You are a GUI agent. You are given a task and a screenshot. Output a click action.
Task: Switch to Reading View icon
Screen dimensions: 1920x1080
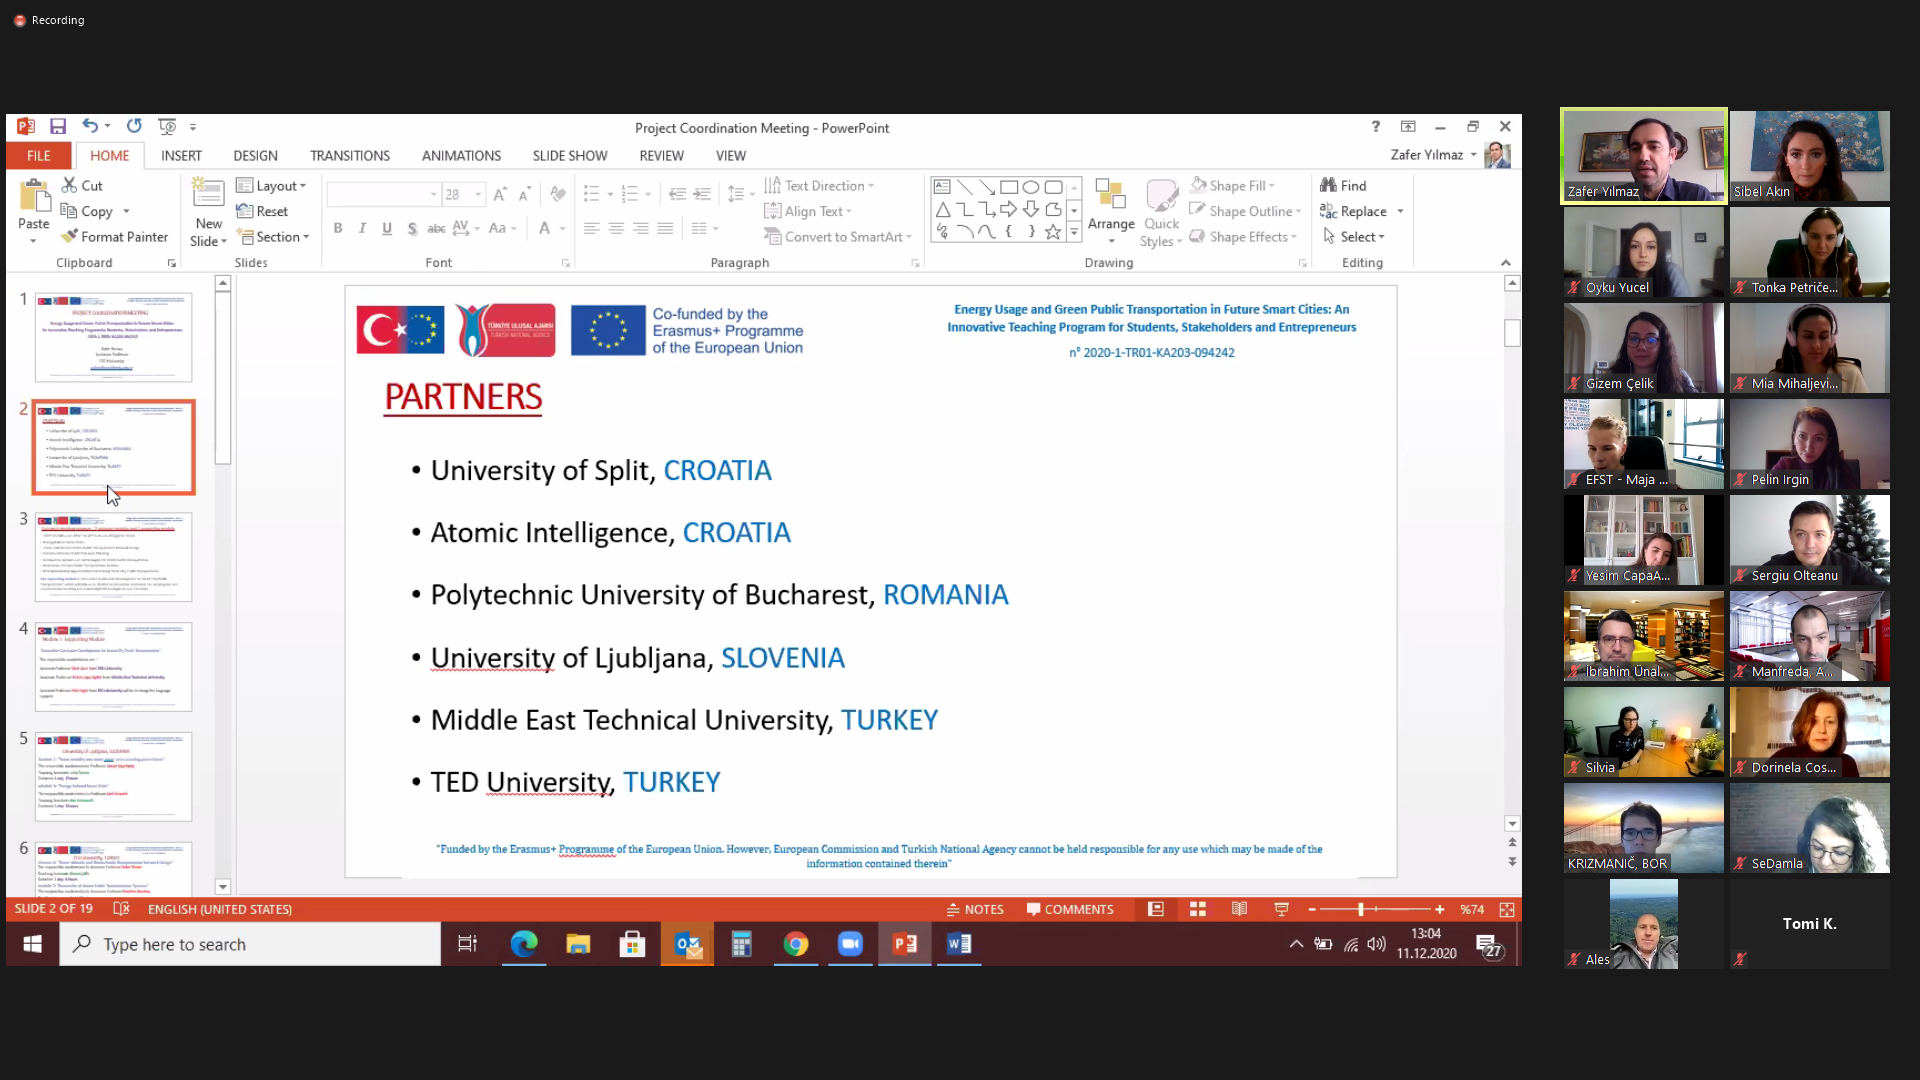click(1239, 909)
